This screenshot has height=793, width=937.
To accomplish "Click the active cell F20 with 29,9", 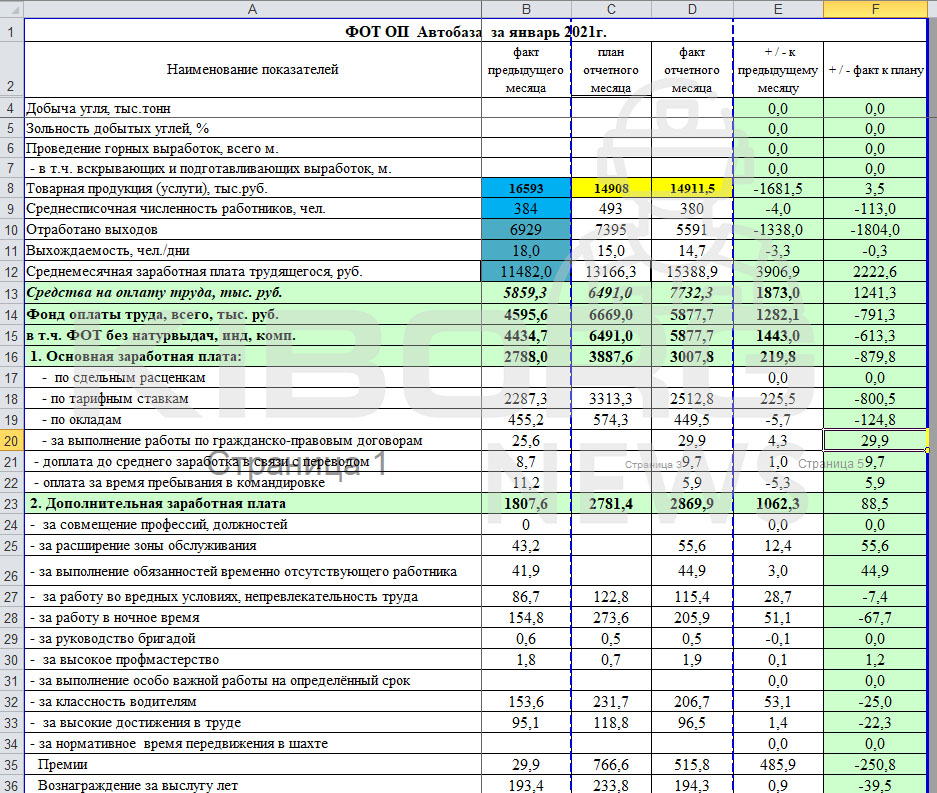I will [875, 441].
